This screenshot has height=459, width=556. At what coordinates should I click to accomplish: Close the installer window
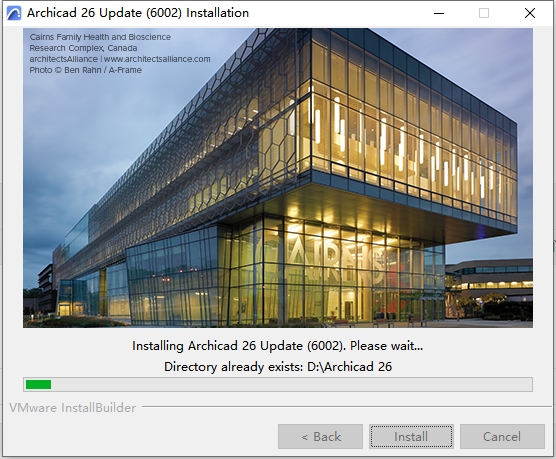tap(530, 13)
